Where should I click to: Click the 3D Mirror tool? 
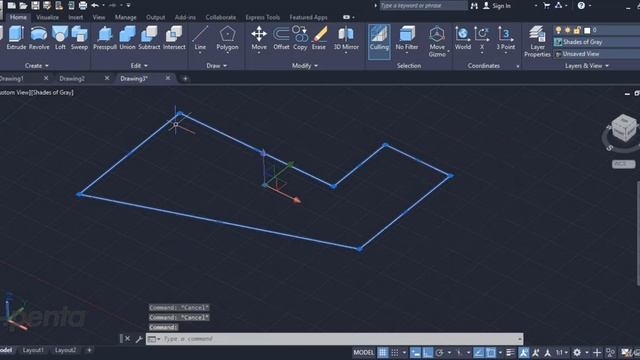click(346, 39)
